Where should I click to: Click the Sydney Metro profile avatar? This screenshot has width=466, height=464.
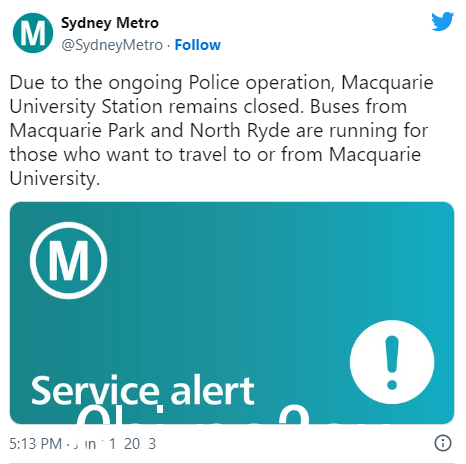point(33,33)
